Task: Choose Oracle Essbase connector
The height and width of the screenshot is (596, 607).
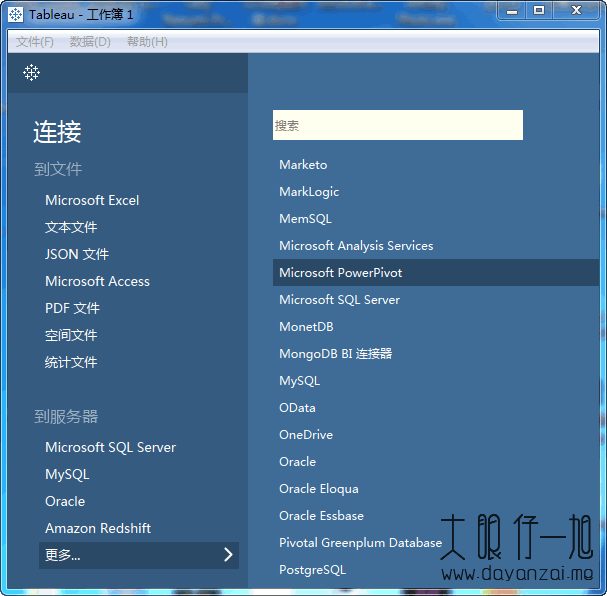Action: [x=321, y=516]
